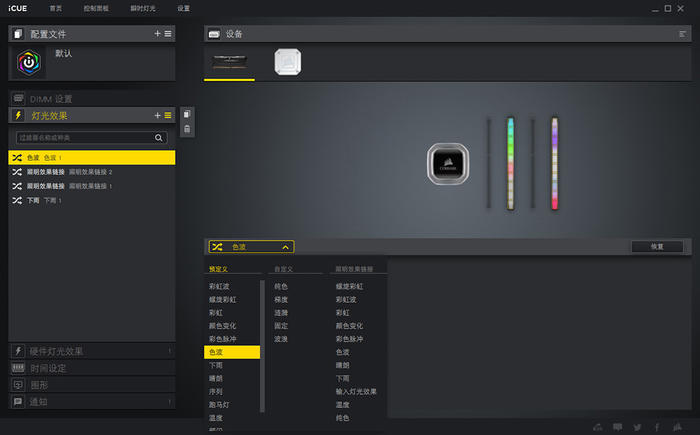Viewport: 700px width, 435px height.
Task: Expand the 硬件灯光效果 section
Action: 92,351
